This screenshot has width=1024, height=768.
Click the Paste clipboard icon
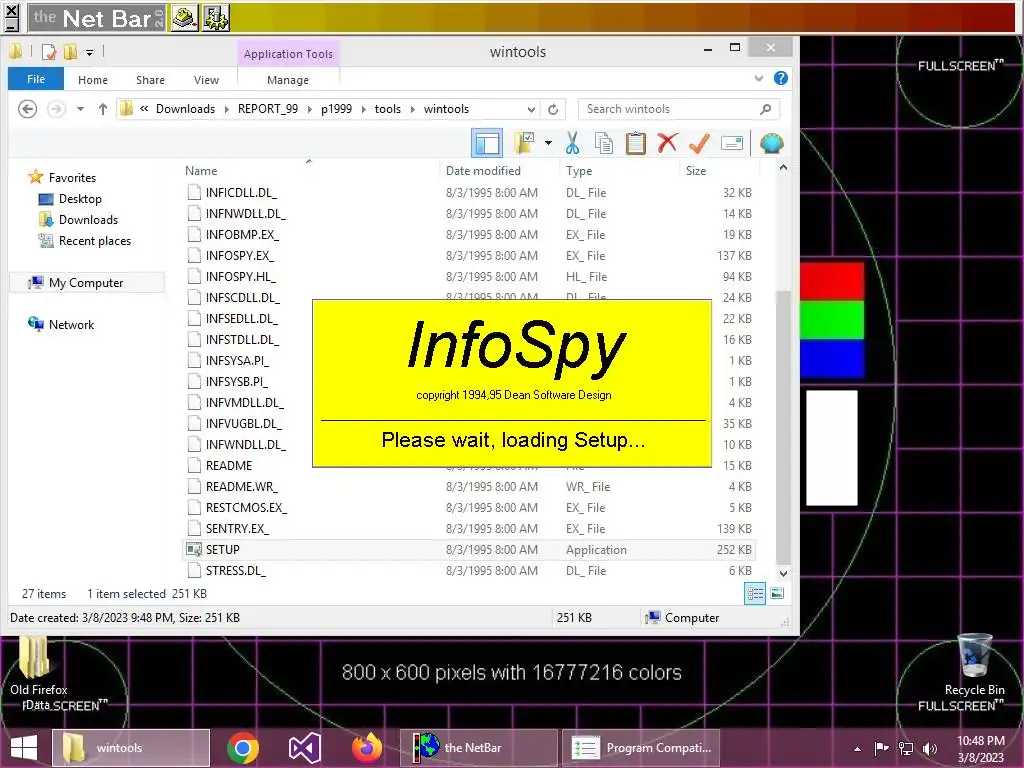(635, 143)
